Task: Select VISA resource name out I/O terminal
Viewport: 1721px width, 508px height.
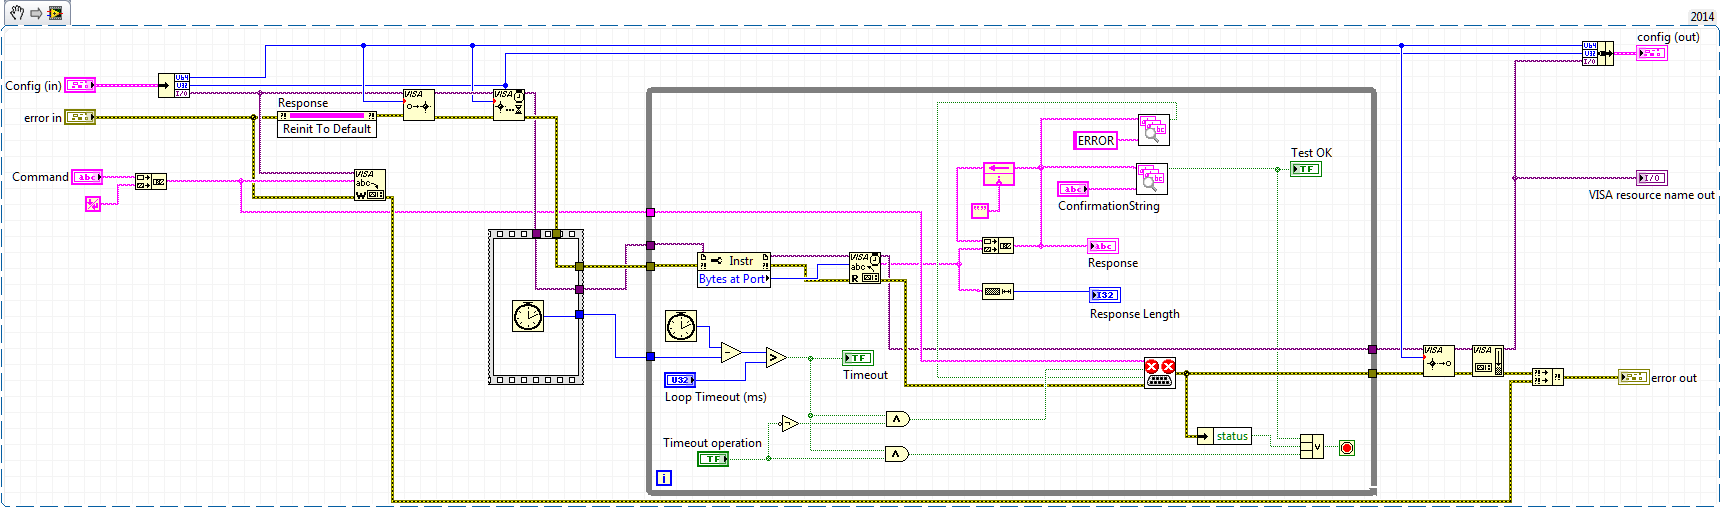Action: [1652, 178]
